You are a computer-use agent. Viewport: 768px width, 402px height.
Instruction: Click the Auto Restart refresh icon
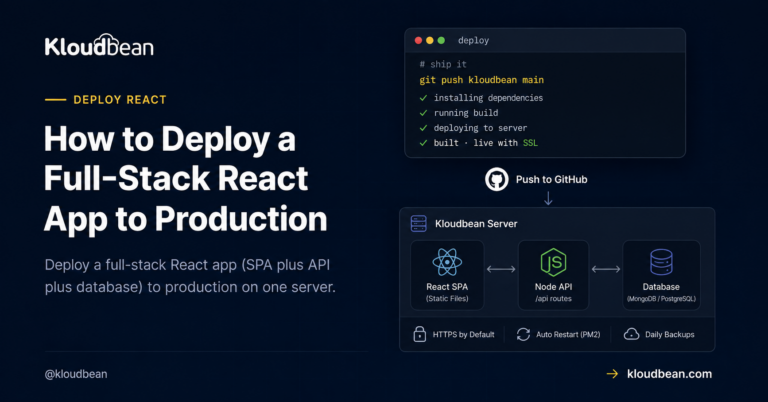[523, 334]
